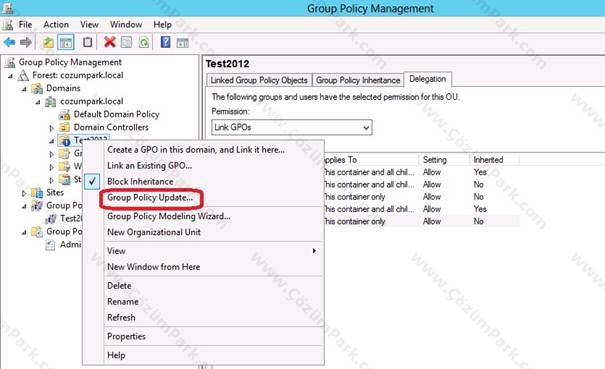Screen dimensions: 605x369
Task: Select the Sites tree item
Action: coord(55,192)
